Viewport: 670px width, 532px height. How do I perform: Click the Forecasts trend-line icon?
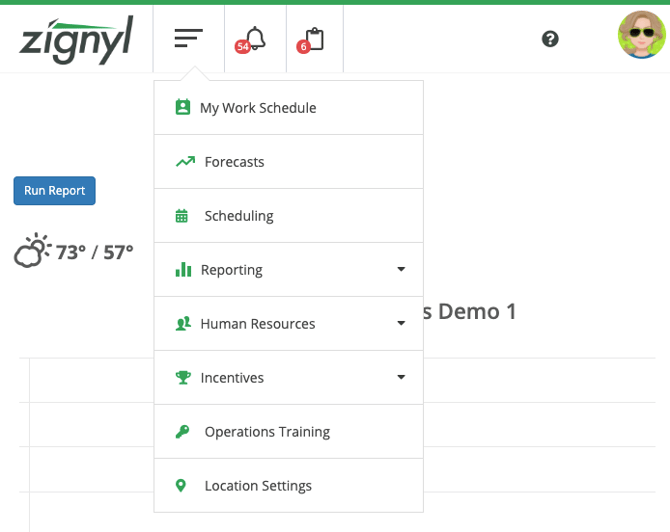(184, 162)
